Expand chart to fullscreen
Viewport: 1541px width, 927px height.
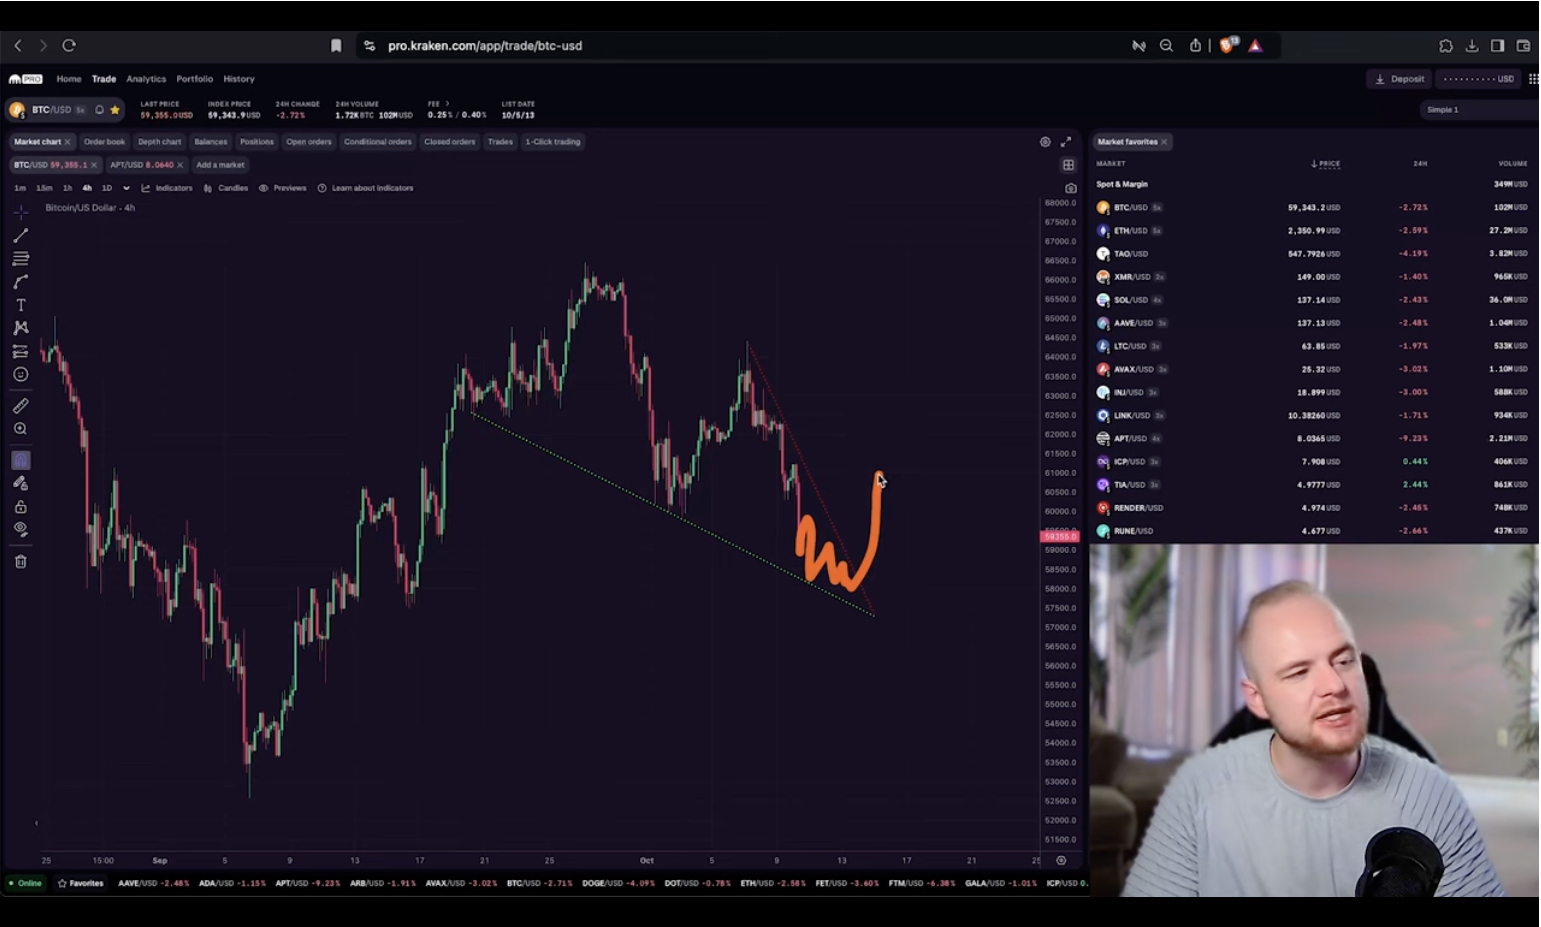(x=1066, y=142)
